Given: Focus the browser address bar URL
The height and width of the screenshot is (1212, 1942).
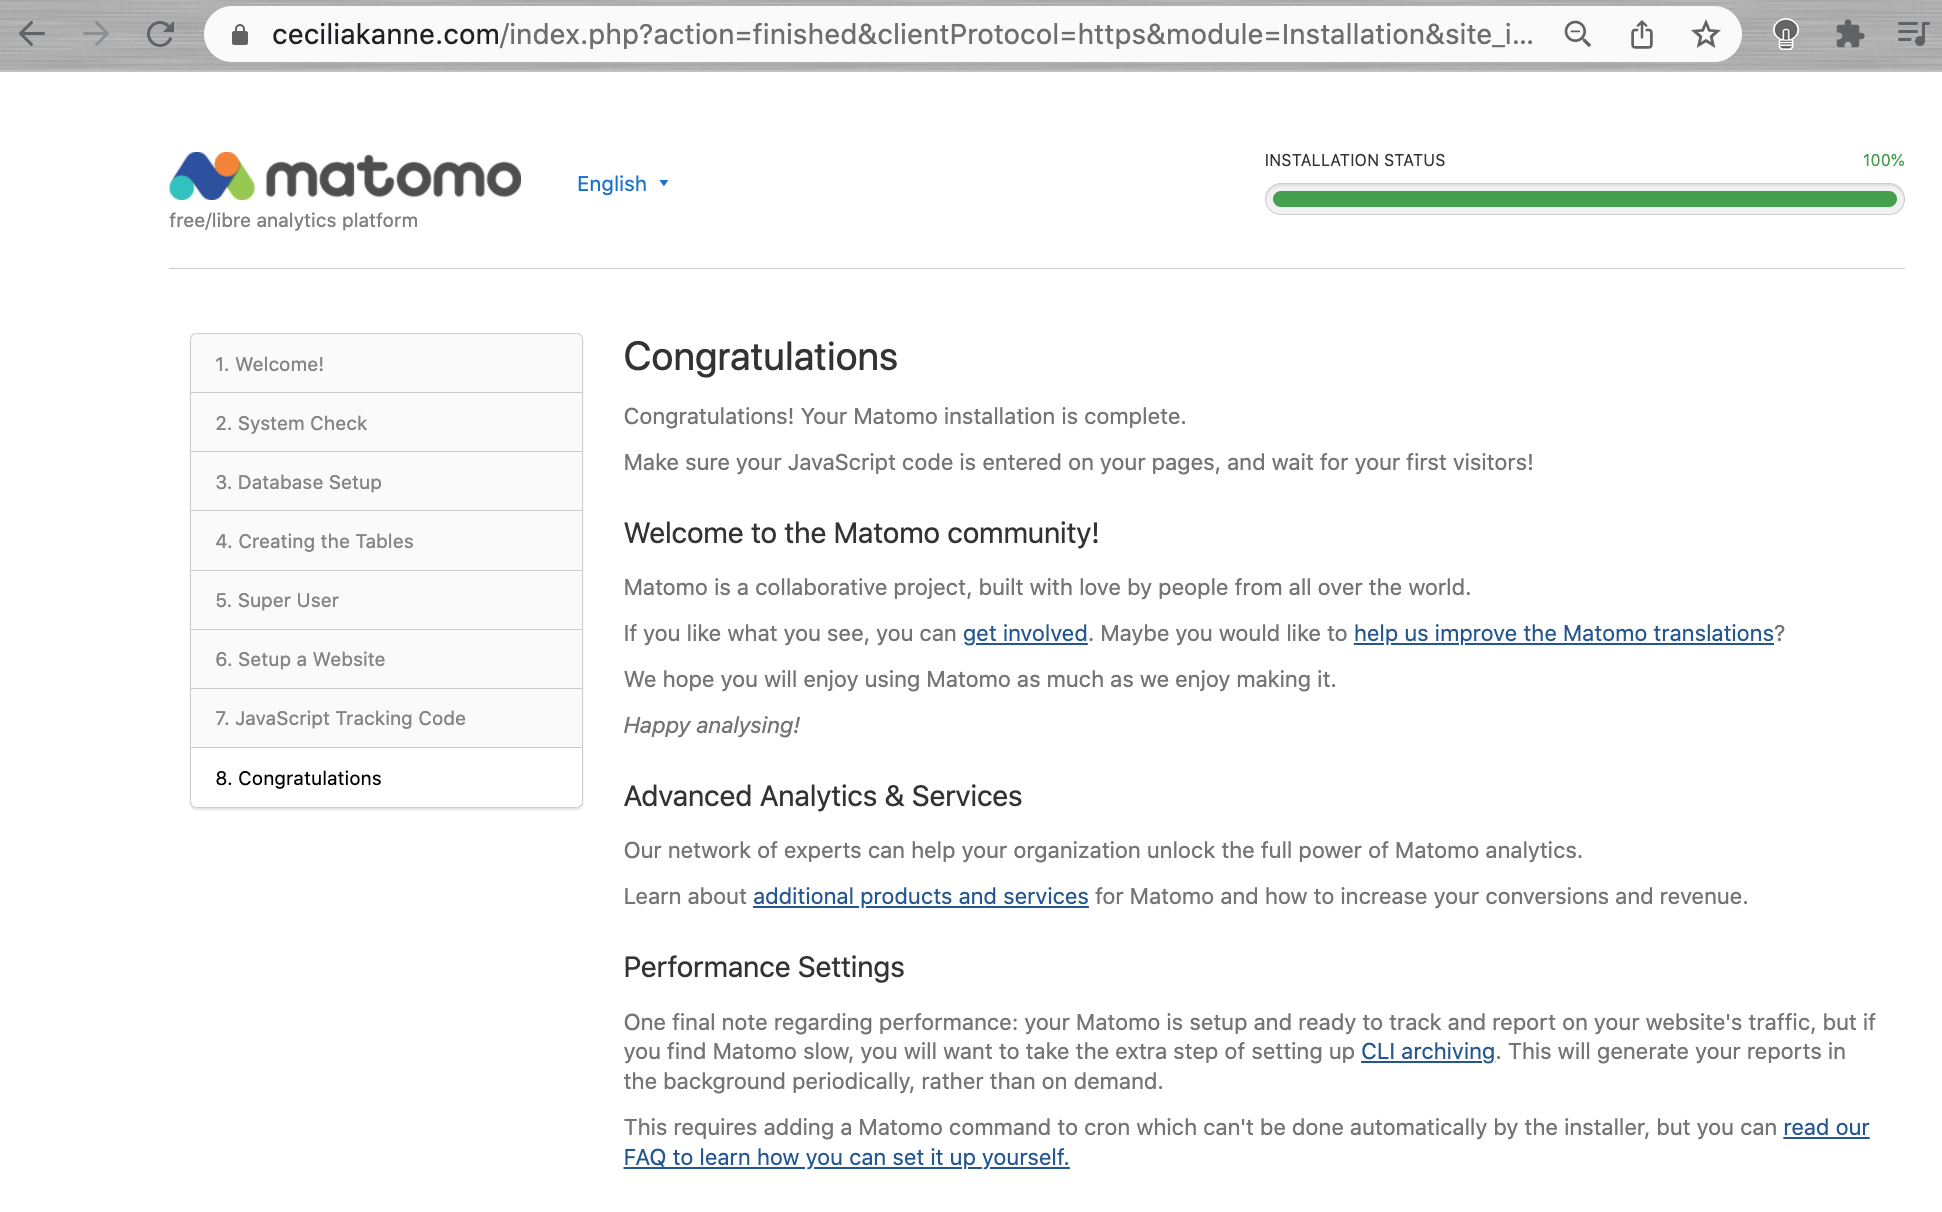Looking at the screenshot, I should (902, 35).
